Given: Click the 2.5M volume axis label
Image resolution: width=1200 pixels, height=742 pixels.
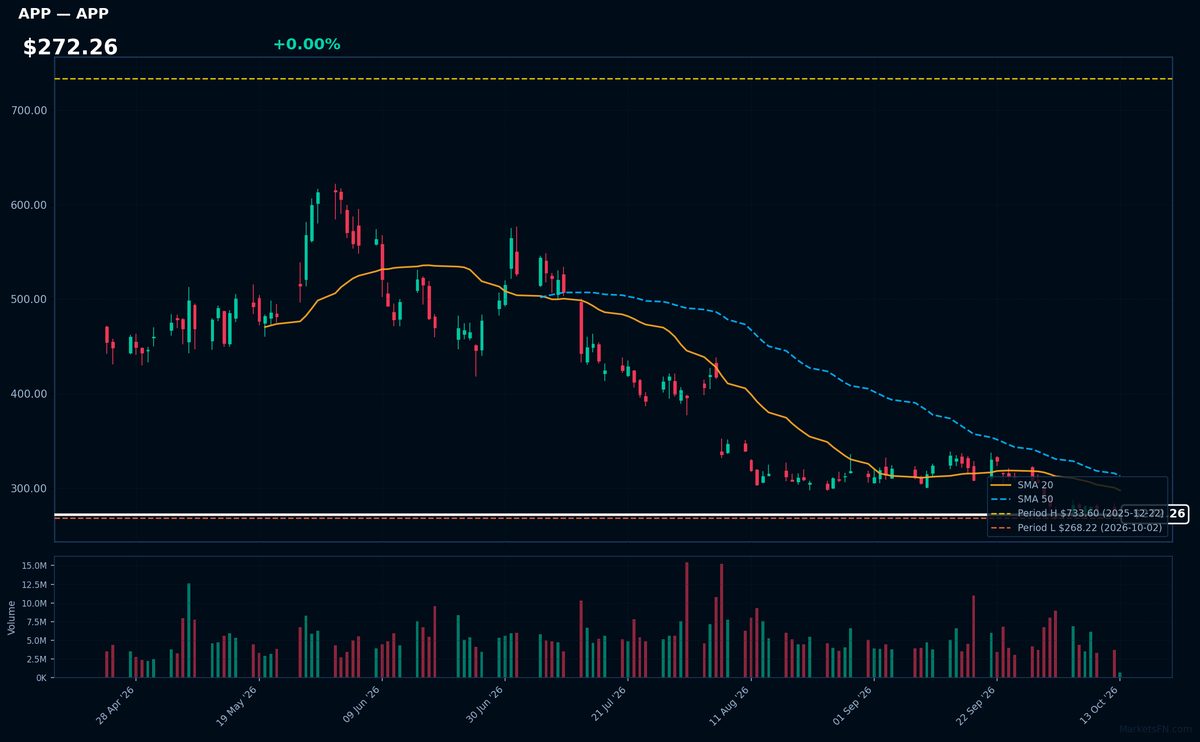Looking at the screenshot, I should tap(36, 659).
